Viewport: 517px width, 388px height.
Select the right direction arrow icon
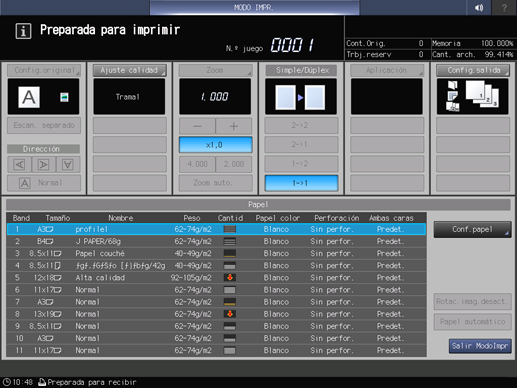[43, 164]
